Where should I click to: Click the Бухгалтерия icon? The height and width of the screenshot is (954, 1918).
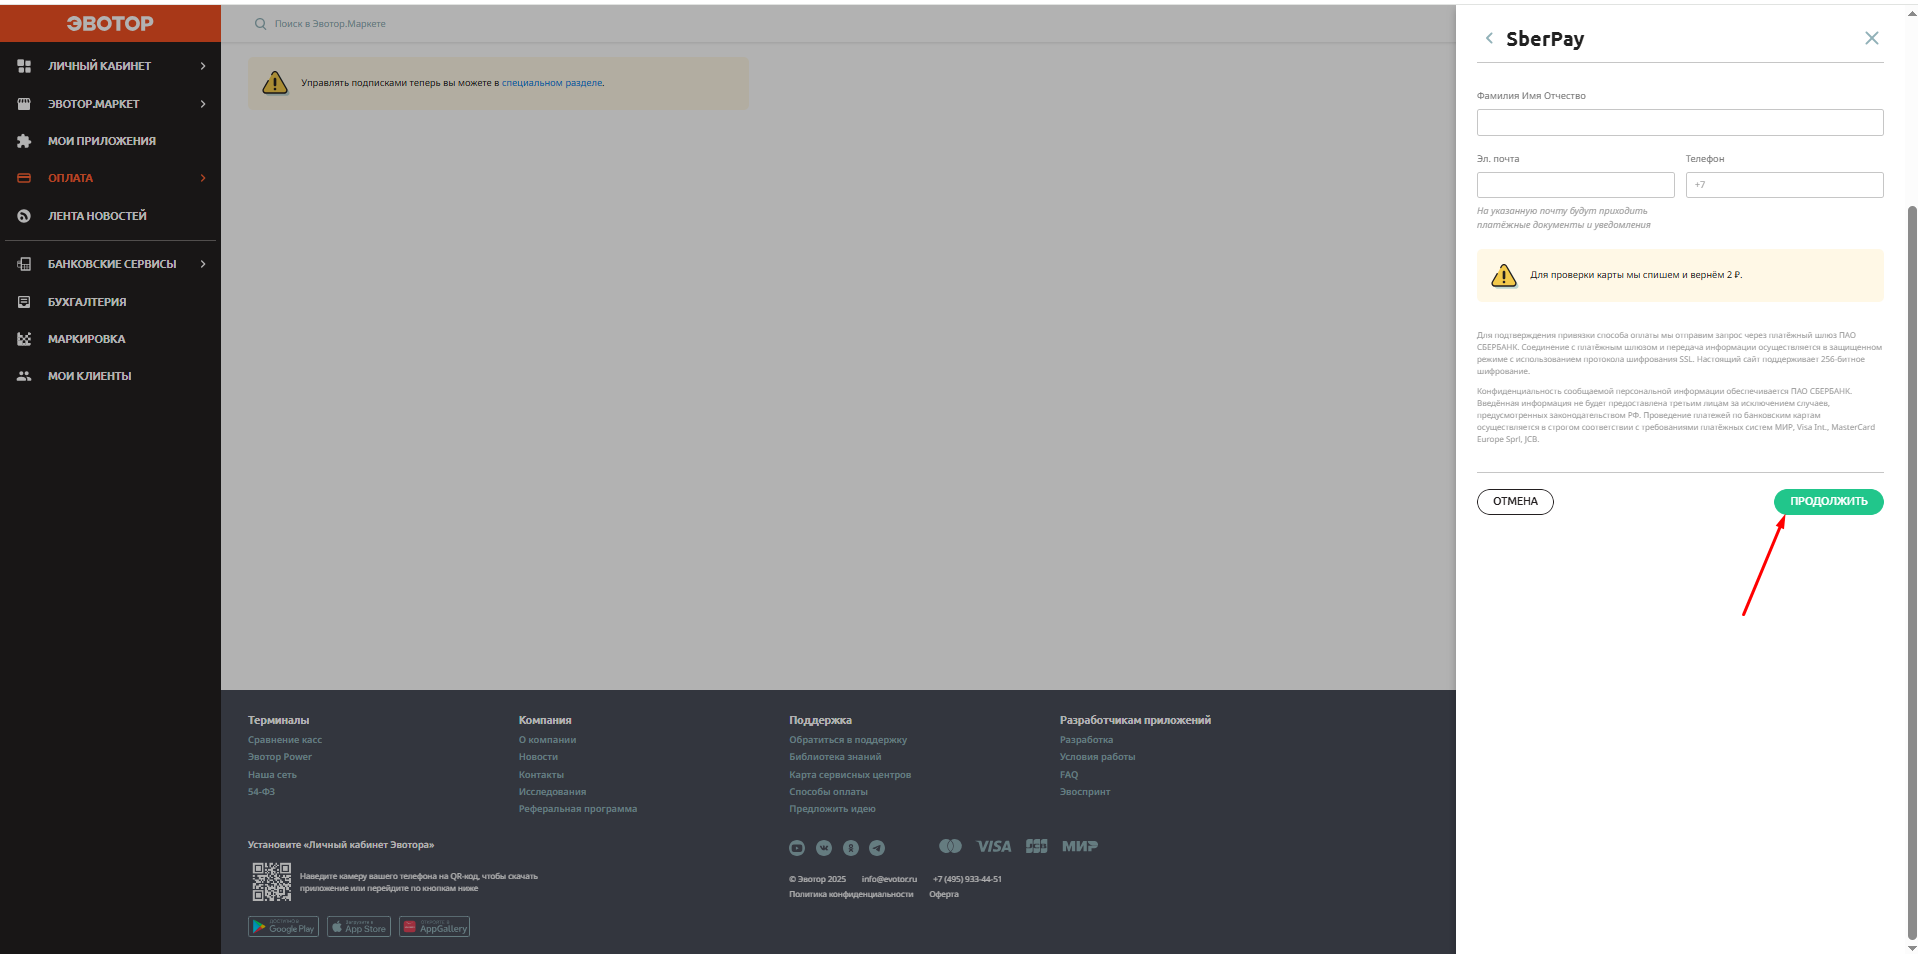tap(24, 302)
